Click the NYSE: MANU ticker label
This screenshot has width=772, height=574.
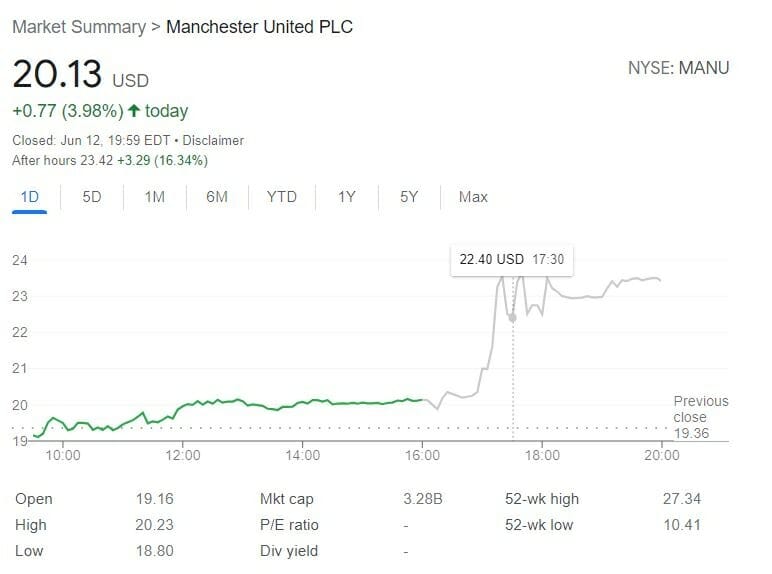(678, 69)
